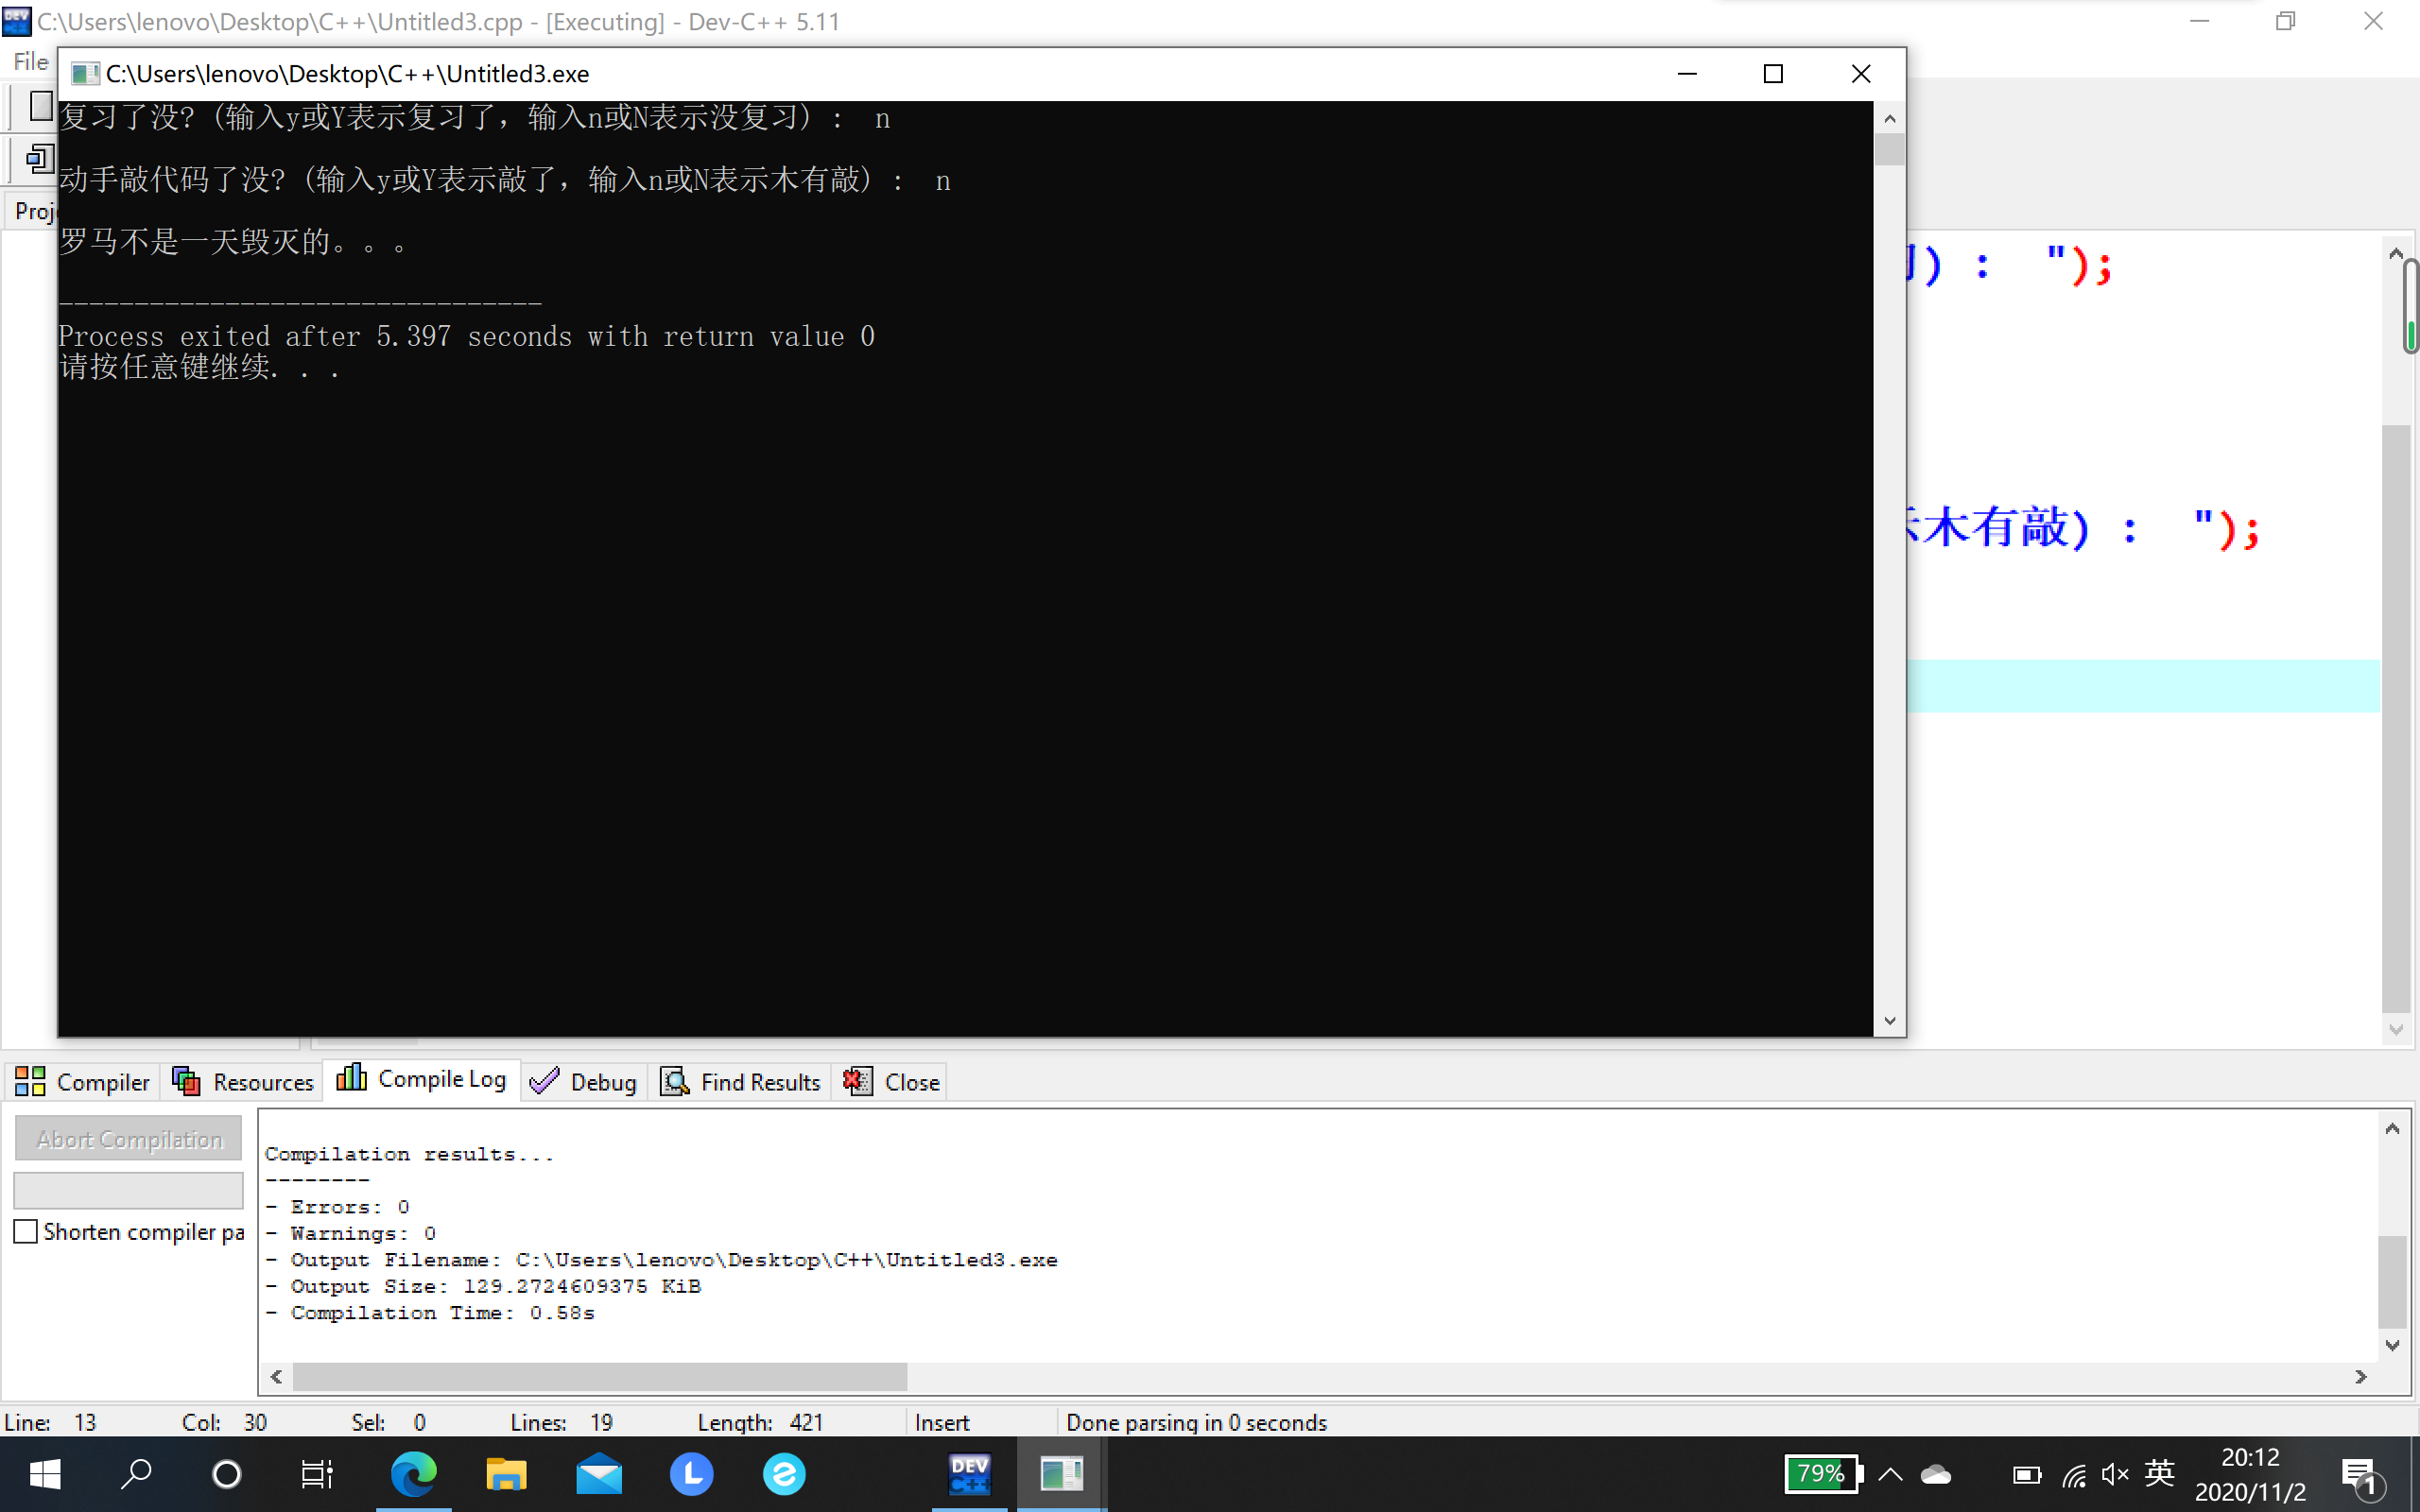Open Windows Start menu
2420x1512 pixels.
[44, 1474]
